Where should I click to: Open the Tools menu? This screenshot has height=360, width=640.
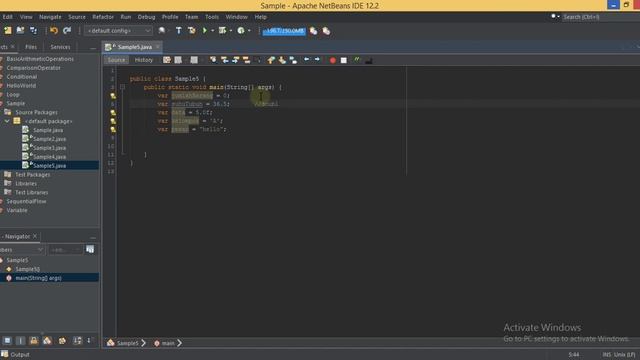(212, 17)
